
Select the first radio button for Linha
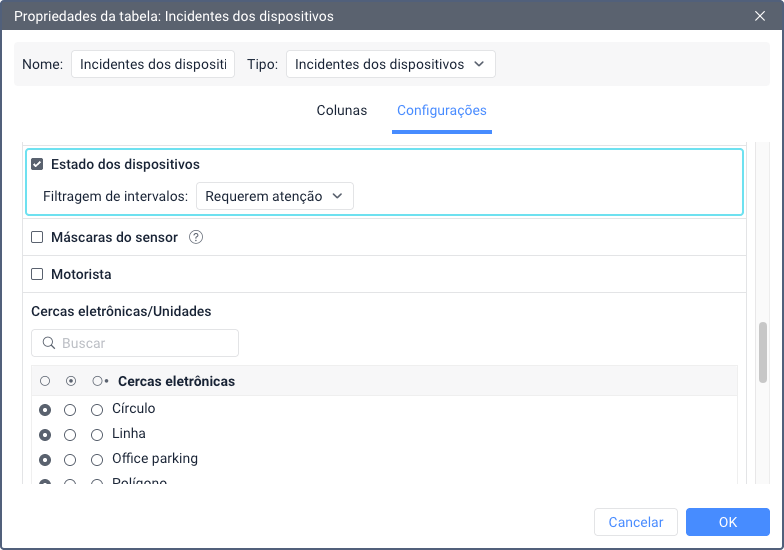(x=45, y=434)
